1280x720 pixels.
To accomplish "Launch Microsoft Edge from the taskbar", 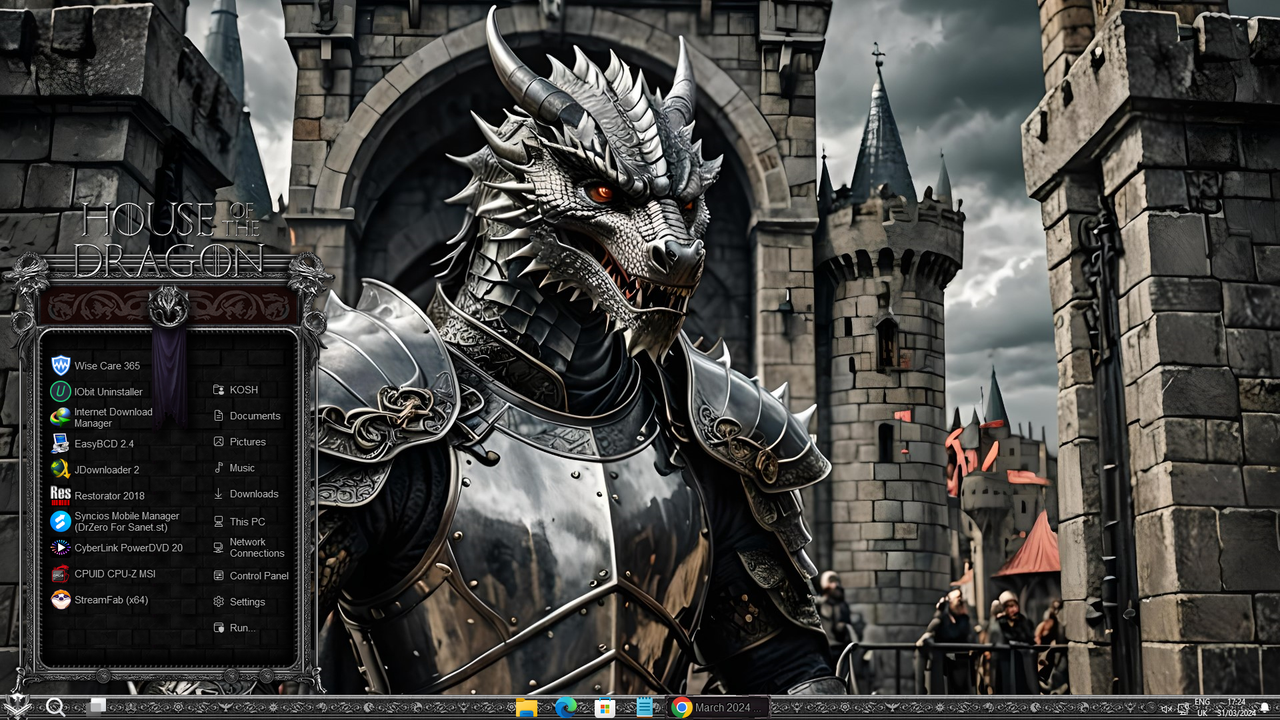I will point(566,708).
